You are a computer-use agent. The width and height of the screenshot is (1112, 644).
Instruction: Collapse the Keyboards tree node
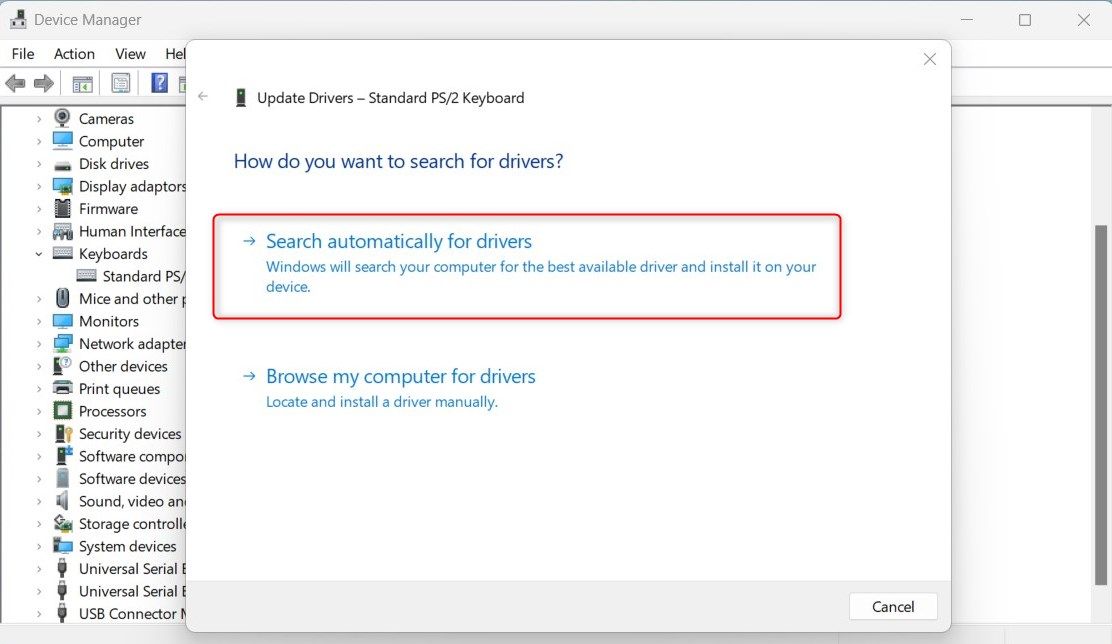point(38,253)
